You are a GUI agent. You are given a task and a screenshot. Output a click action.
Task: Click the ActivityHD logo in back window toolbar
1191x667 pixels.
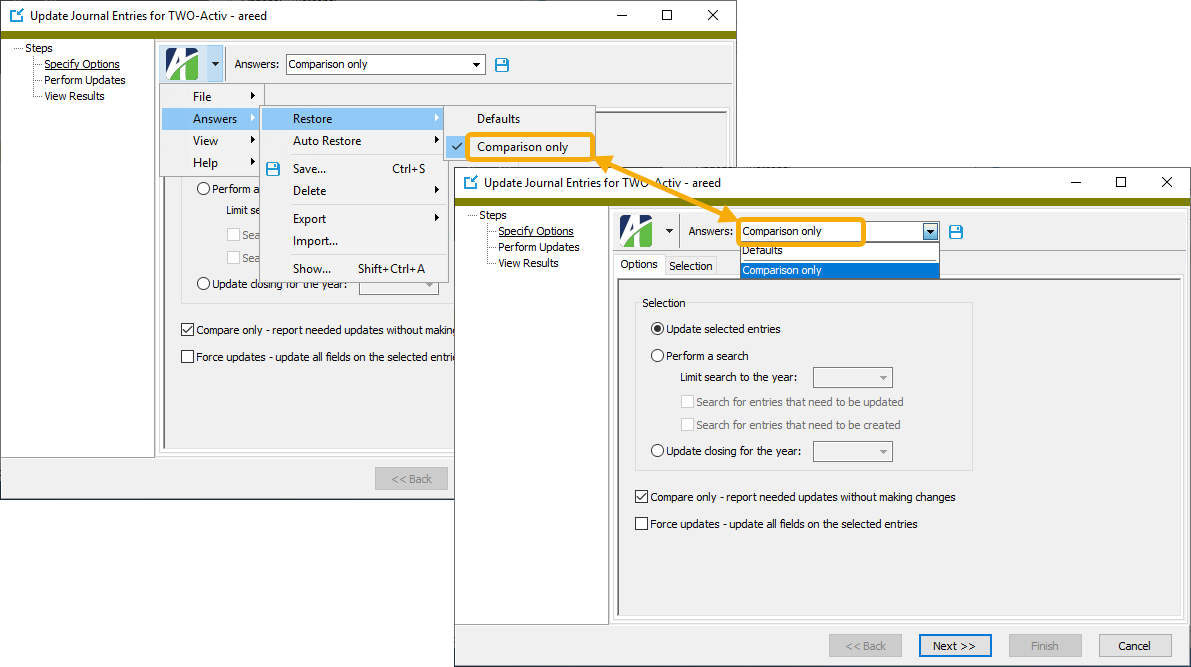pos(182,64)
